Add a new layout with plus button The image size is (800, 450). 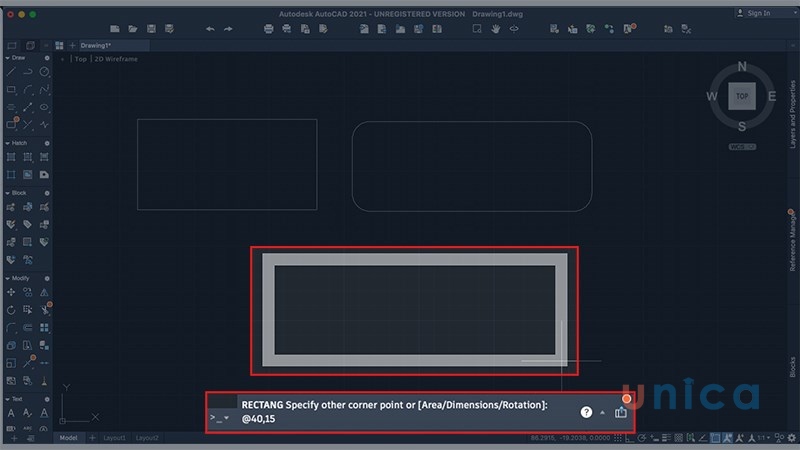pos(92,438)
